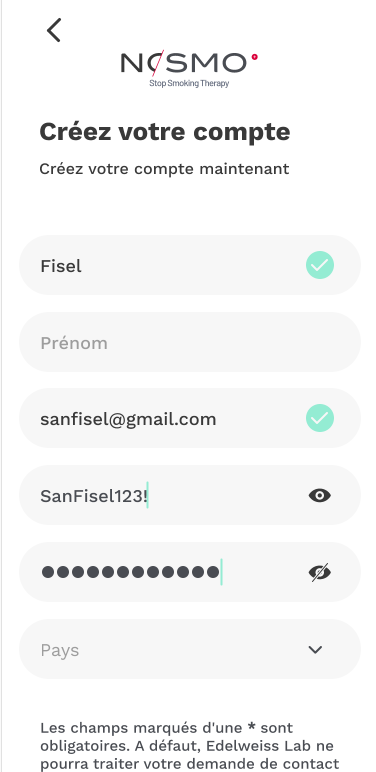Click the Prénom placeholder label
376x772 pixels.
pos(74,343)
